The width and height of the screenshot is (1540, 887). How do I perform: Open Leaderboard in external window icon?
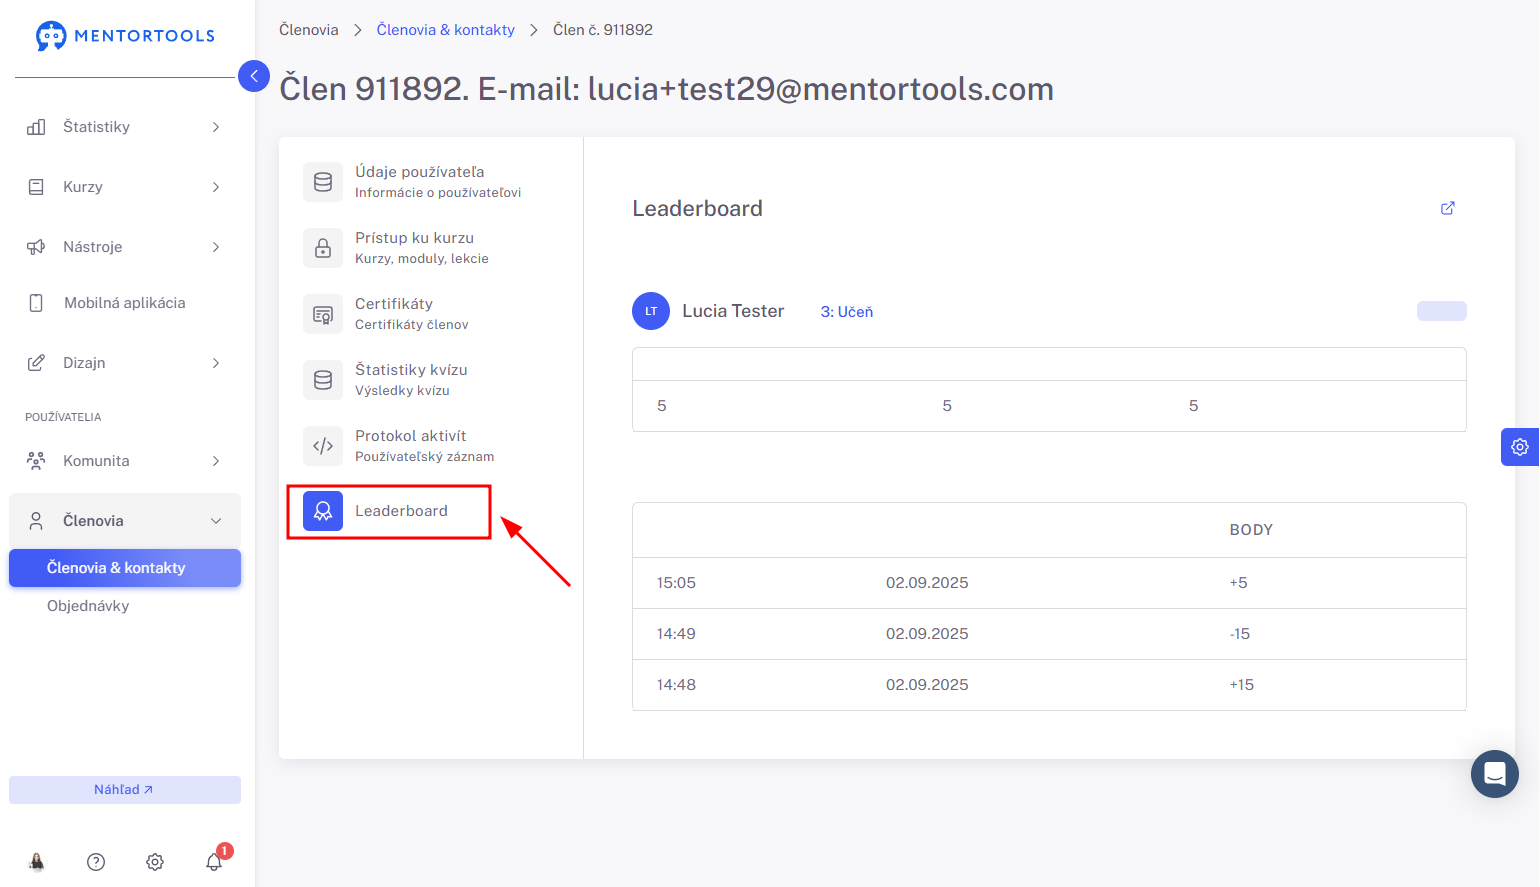click(1447, 208)
